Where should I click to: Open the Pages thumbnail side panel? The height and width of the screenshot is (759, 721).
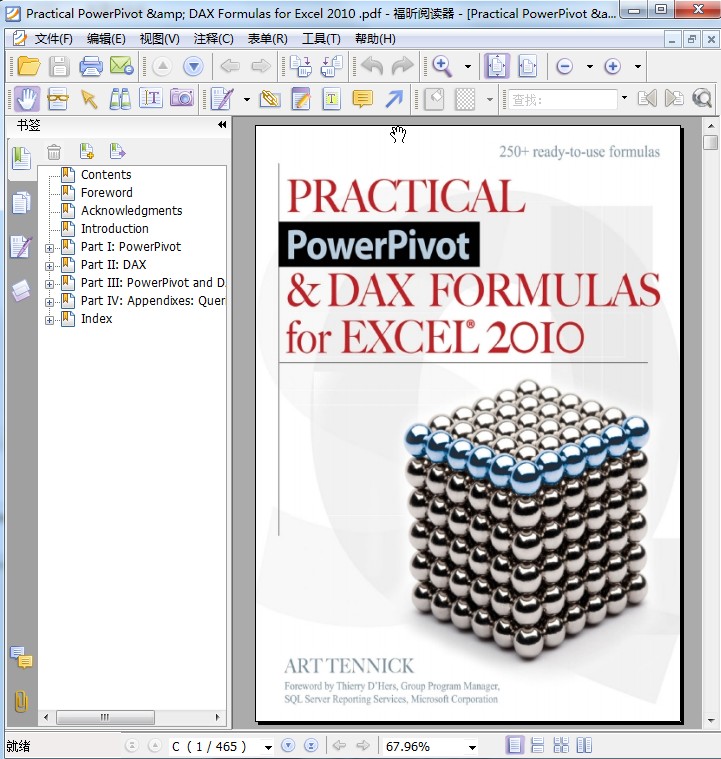tap(21, 202)
